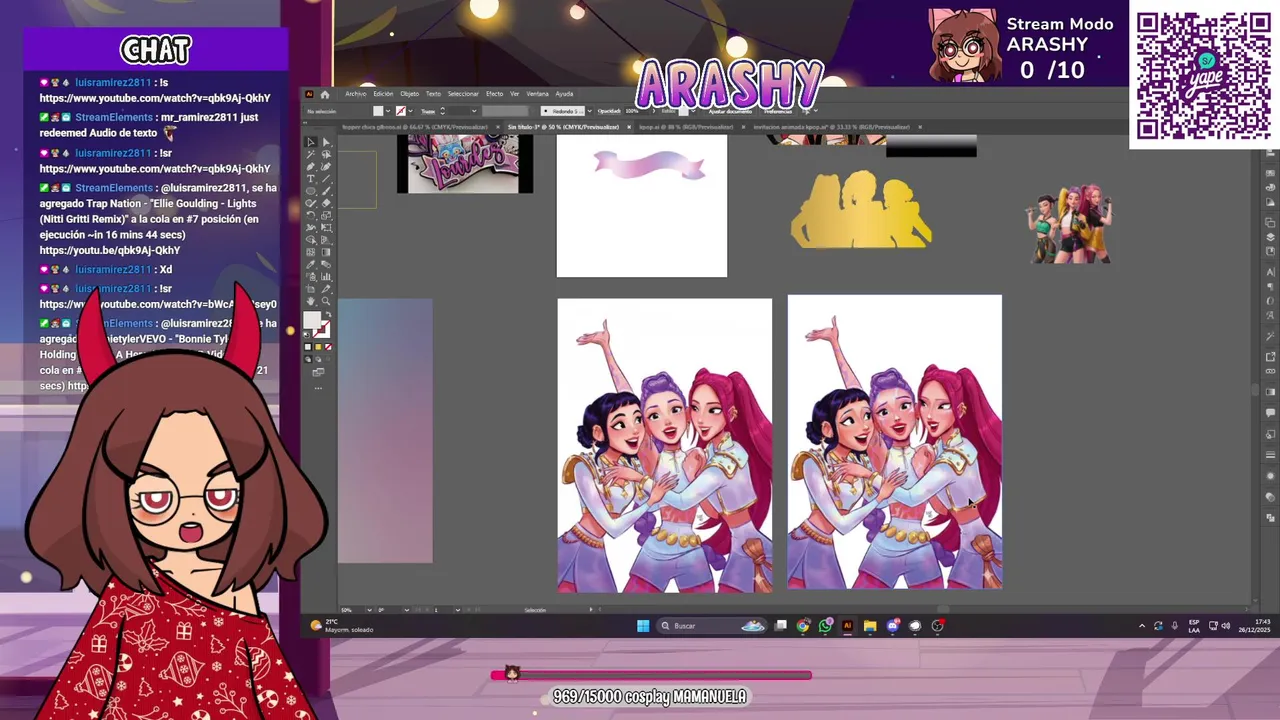The width and height of the screenshot is (1280, 720).
Task: Select the Hand tool
Action: pos(311,301)
